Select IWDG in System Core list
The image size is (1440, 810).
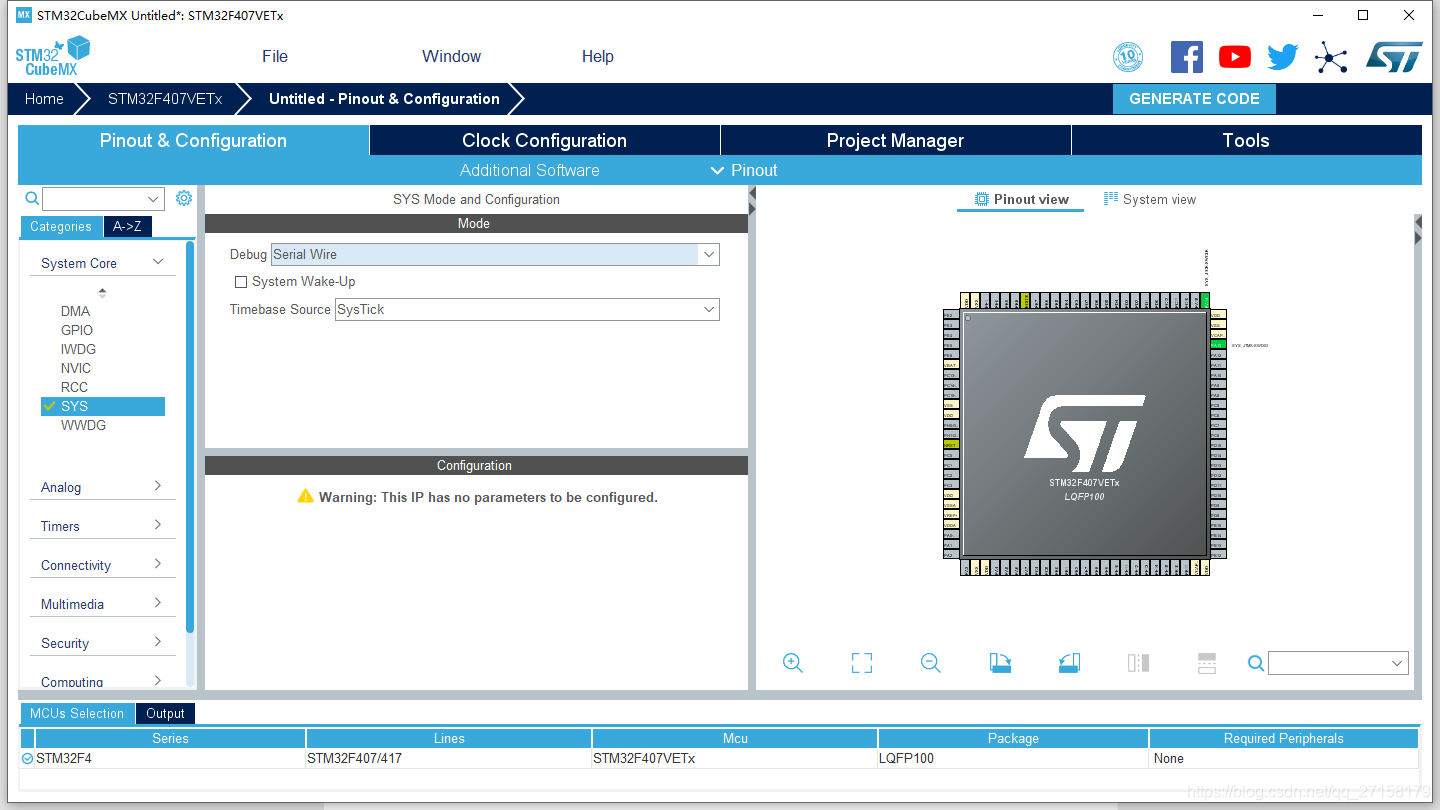78,349
